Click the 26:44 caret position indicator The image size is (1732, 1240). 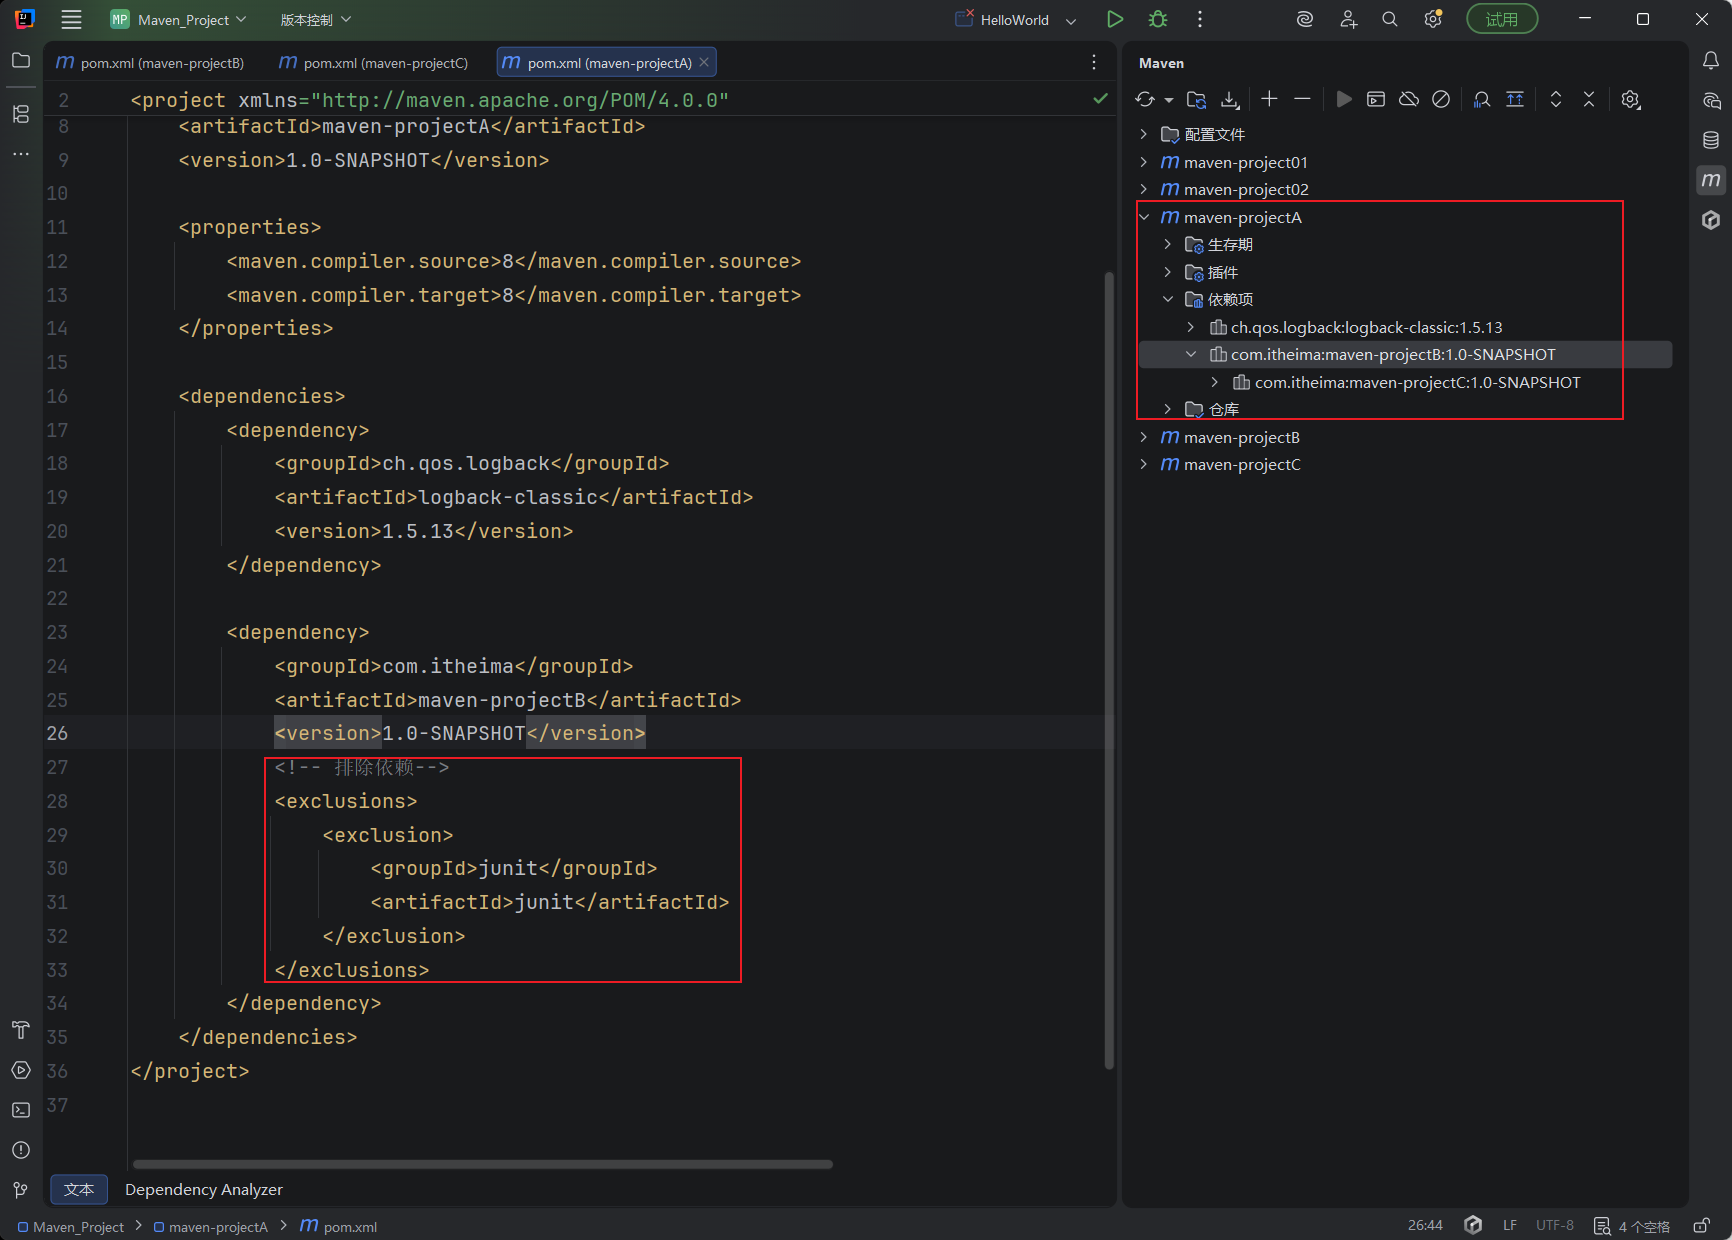tap(1425, 1226)
